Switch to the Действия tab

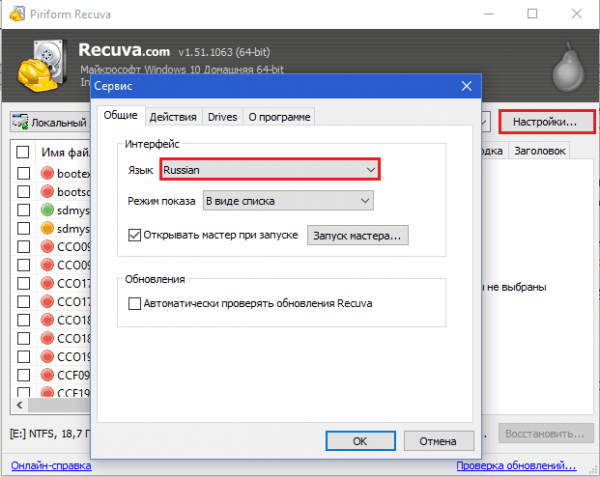[173, 117]
